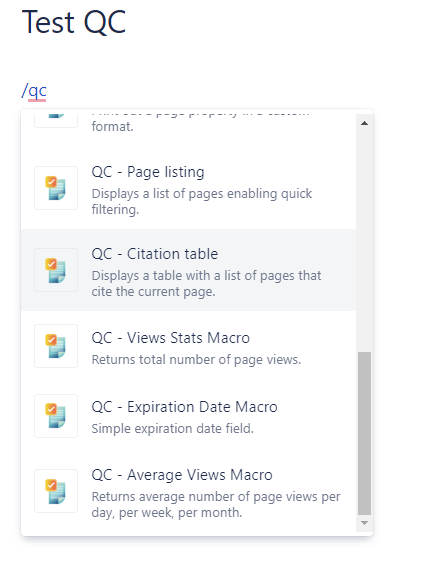Pick QC - Expiration Date Macro entry
Viewport: 425px width, 580px height.
coord(188,416)
